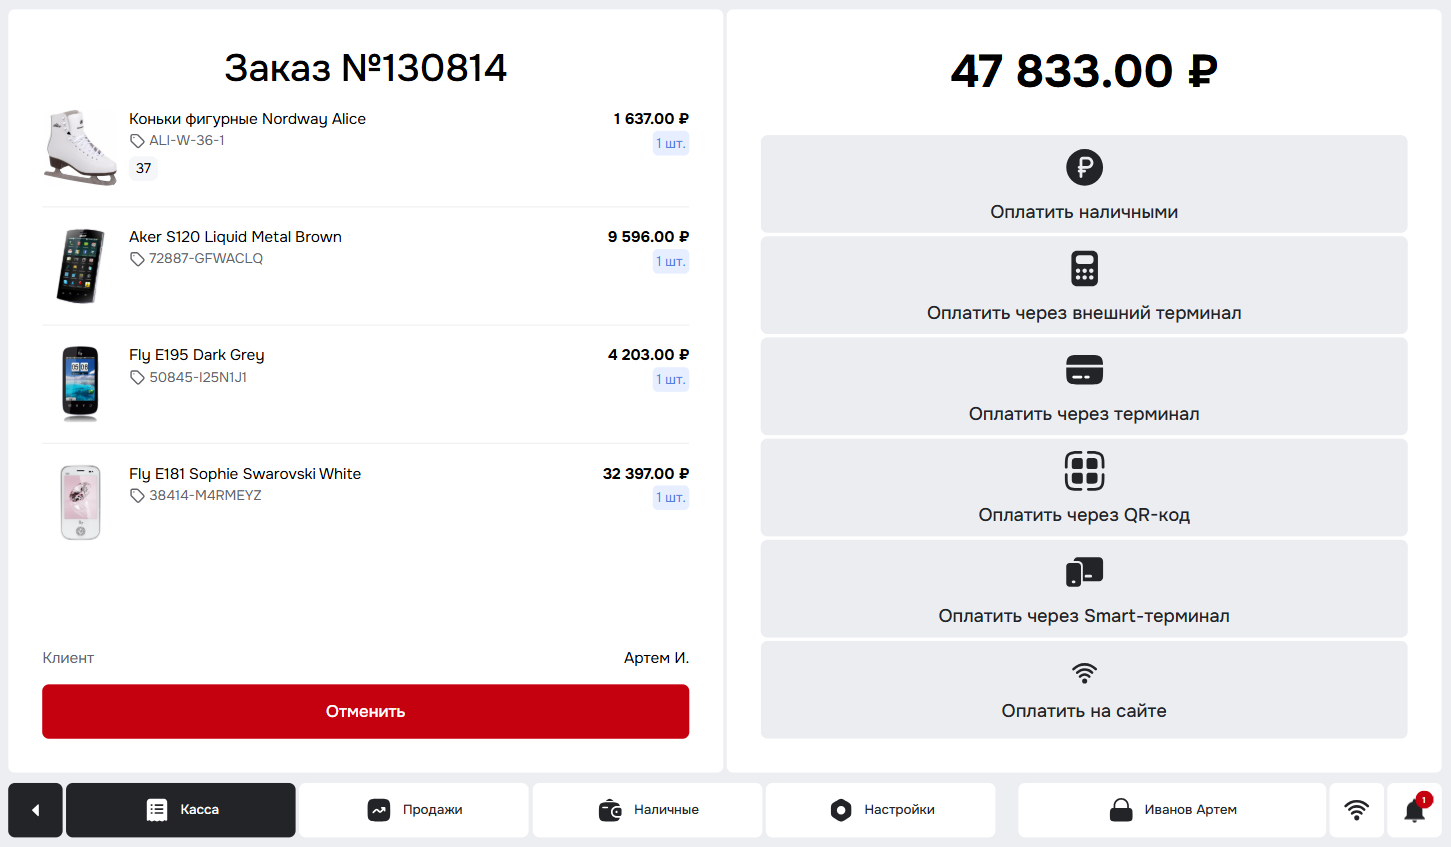Click the wallet icon next to Наличные
Image resolution: width=1451 pixels, height=847 pixels.
(x=610, y=810)
